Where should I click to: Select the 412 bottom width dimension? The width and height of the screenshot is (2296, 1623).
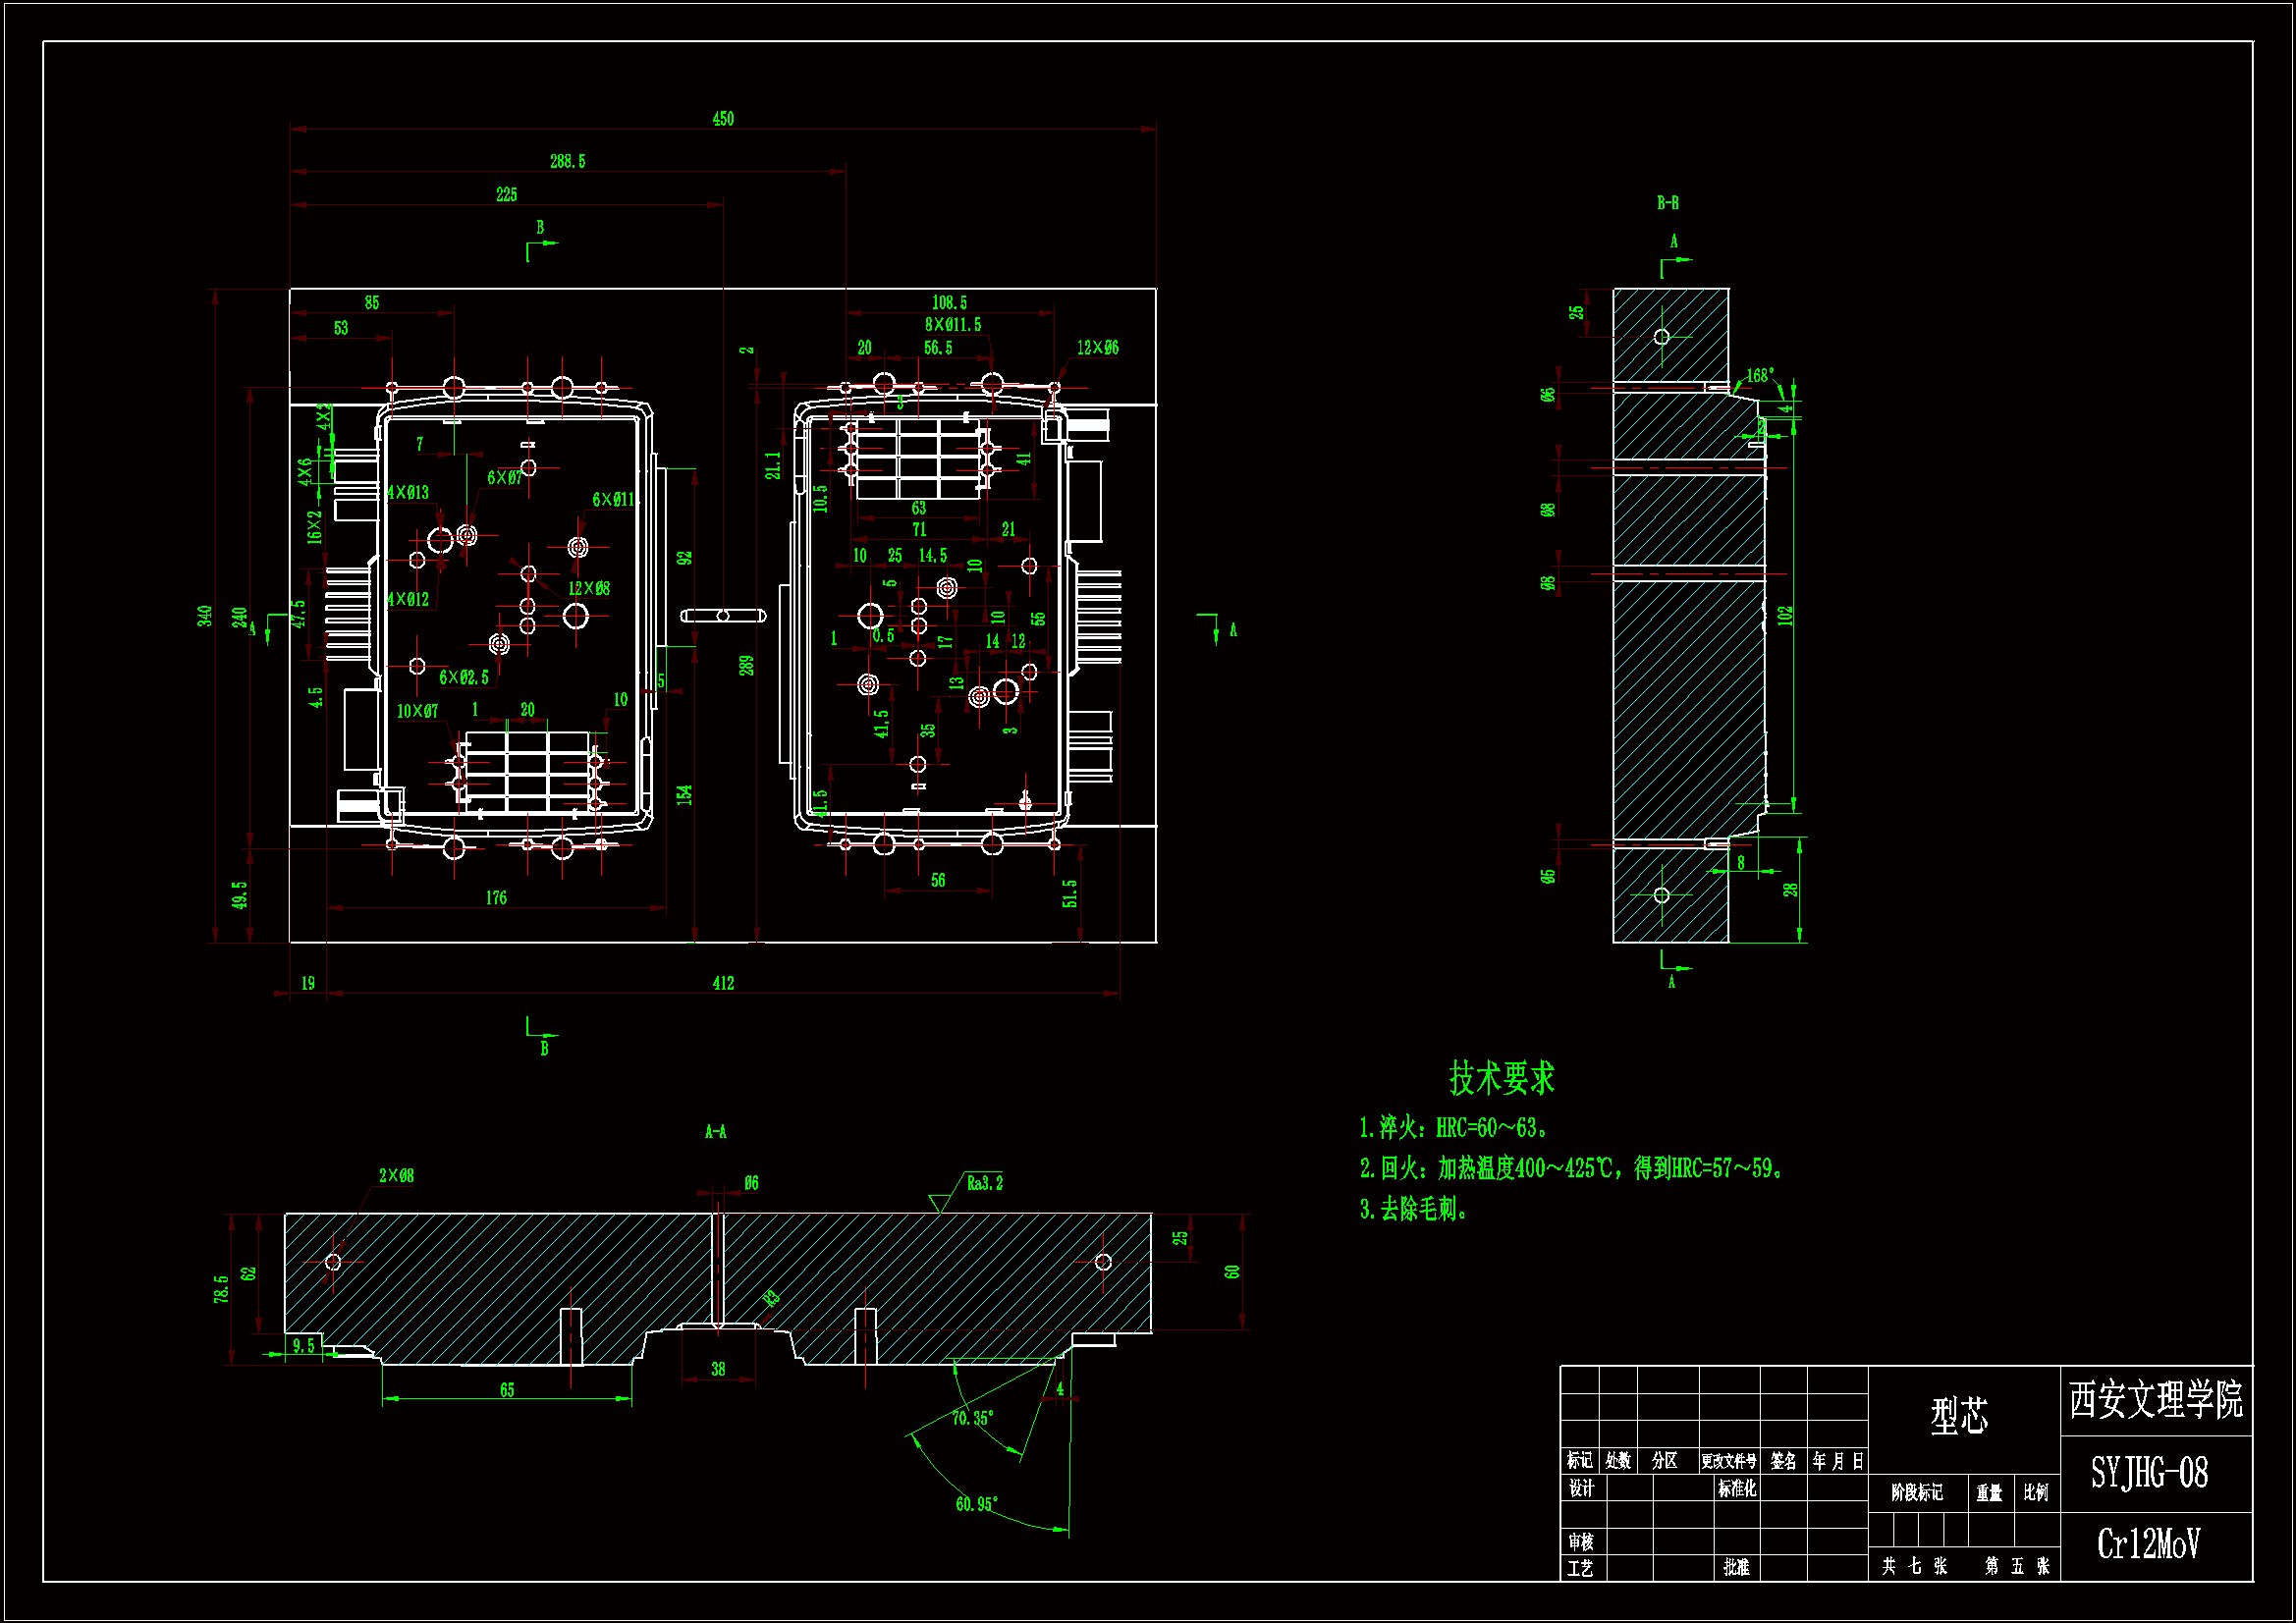(723, 983)
